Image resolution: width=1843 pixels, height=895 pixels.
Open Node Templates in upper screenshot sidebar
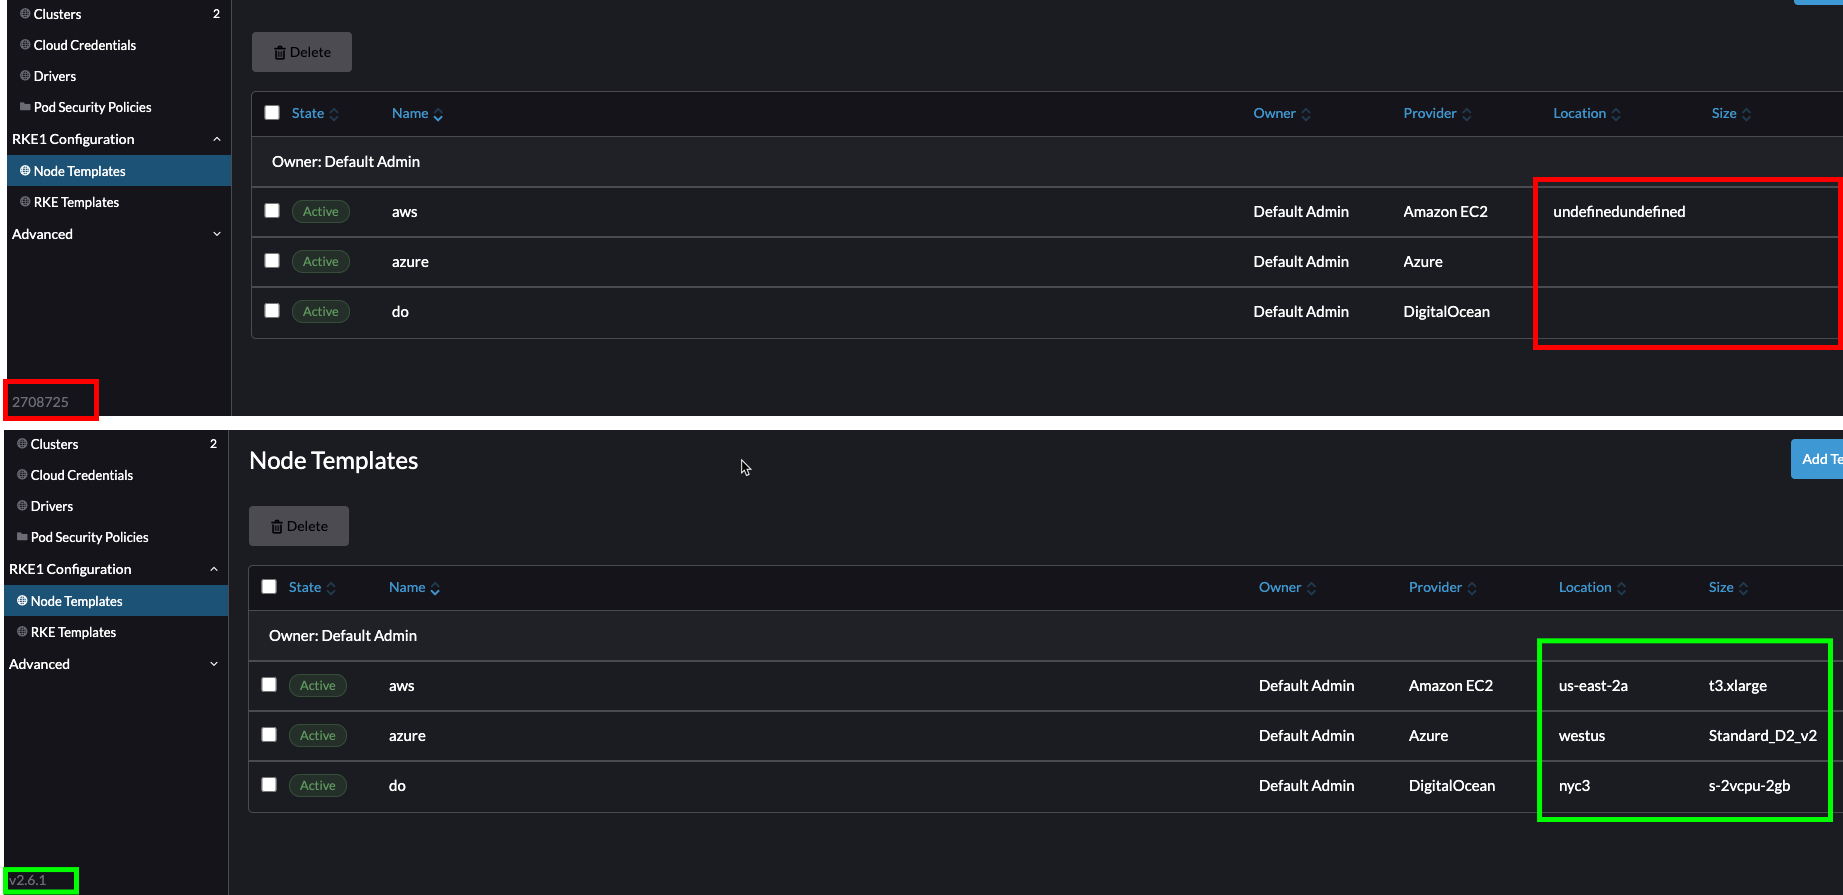tap(119, 171)
